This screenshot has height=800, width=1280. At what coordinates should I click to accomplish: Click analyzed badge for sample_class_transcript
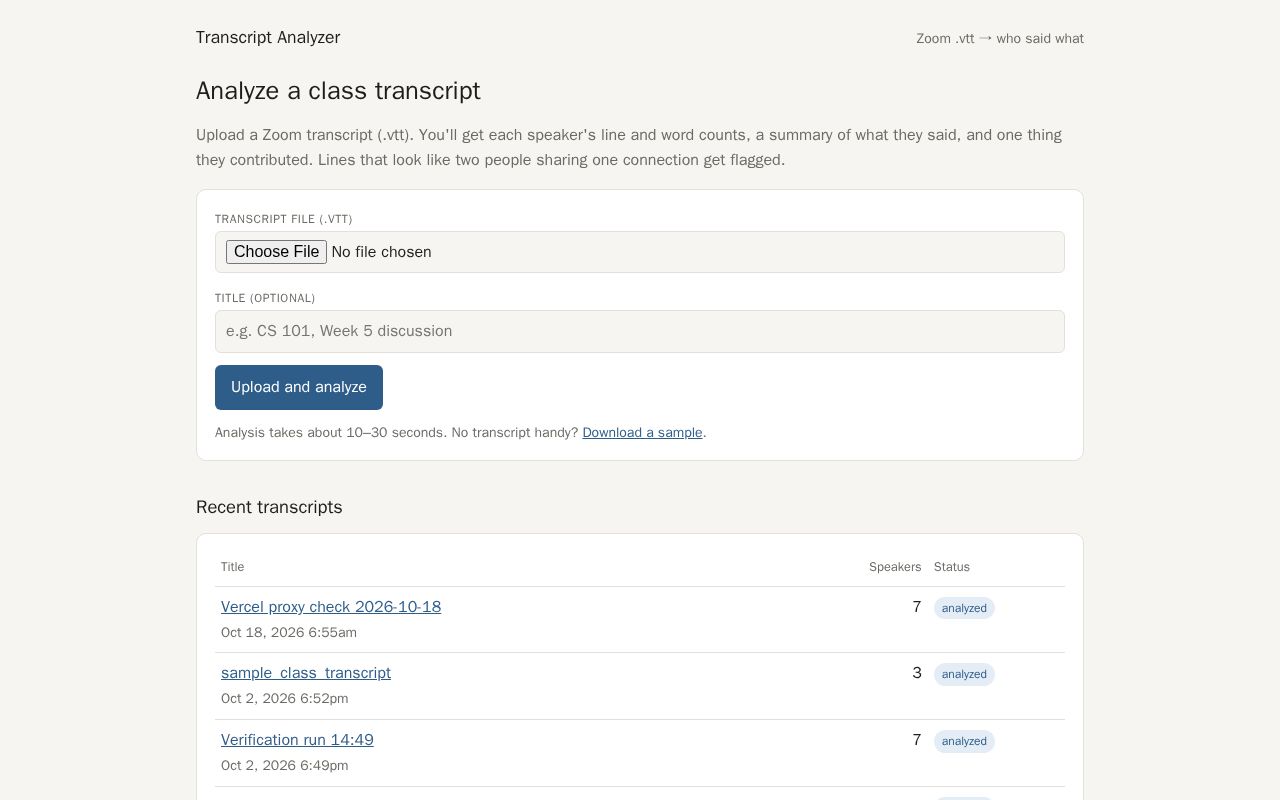coord(964,674)
